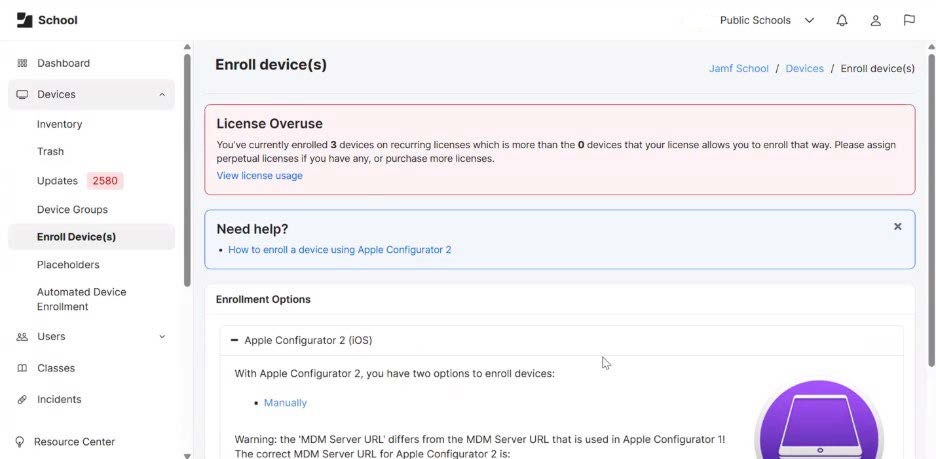
Task: Click the Resource Center lightbulb icon
Action: click(20, 442)
